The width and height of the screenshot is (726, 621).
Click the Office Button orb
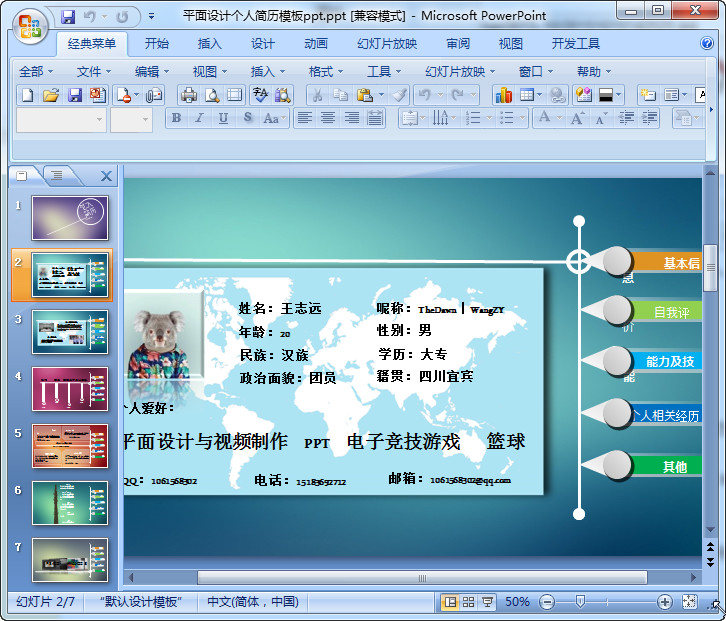pyautogui.click(x=30, y=27)
